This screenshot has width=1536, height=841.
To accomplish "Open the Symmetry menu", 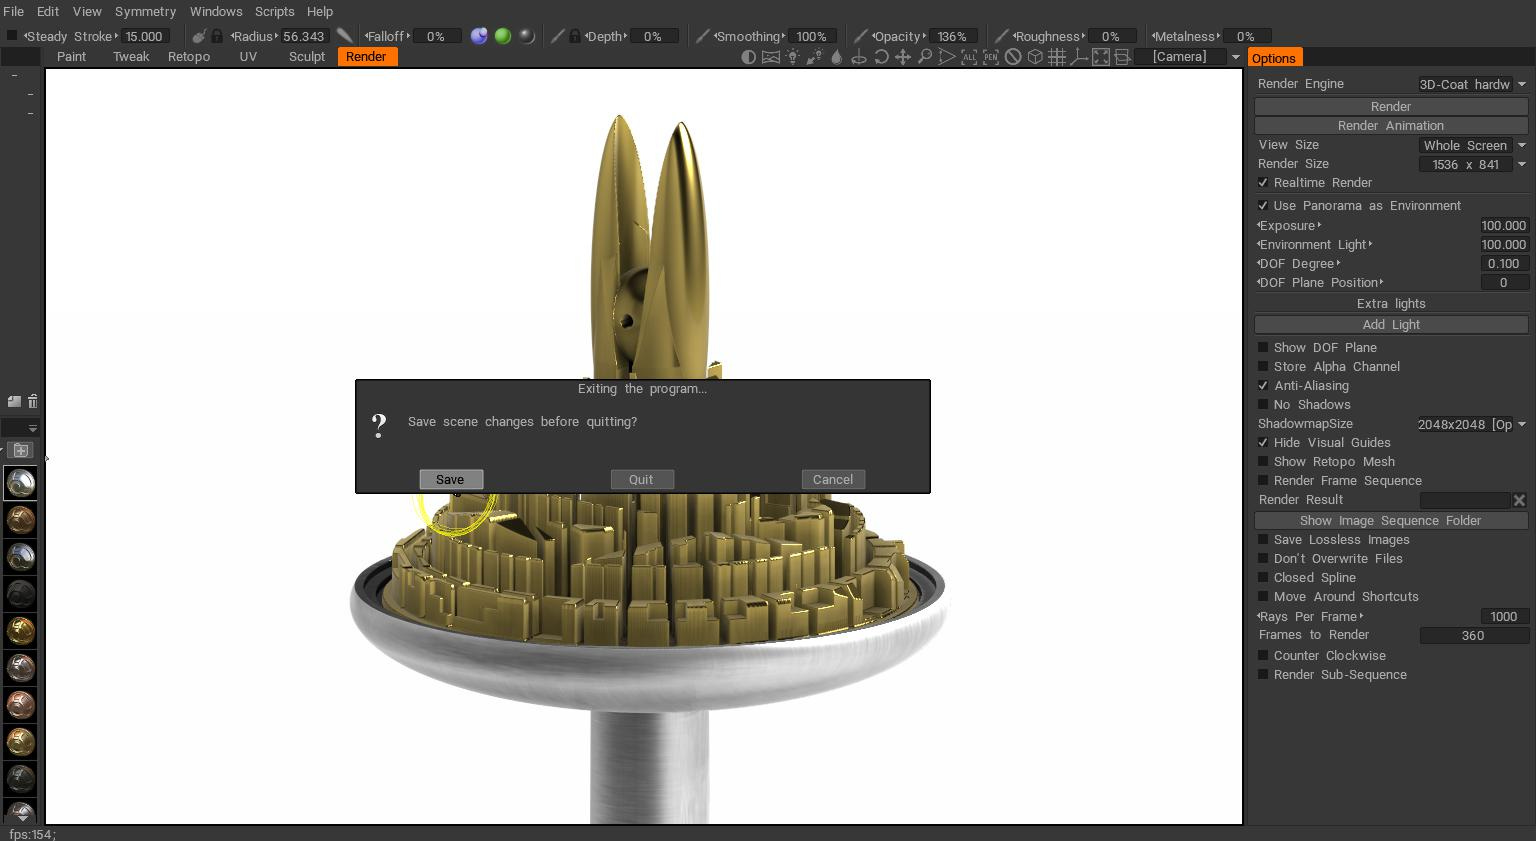I will coord(145,11).
